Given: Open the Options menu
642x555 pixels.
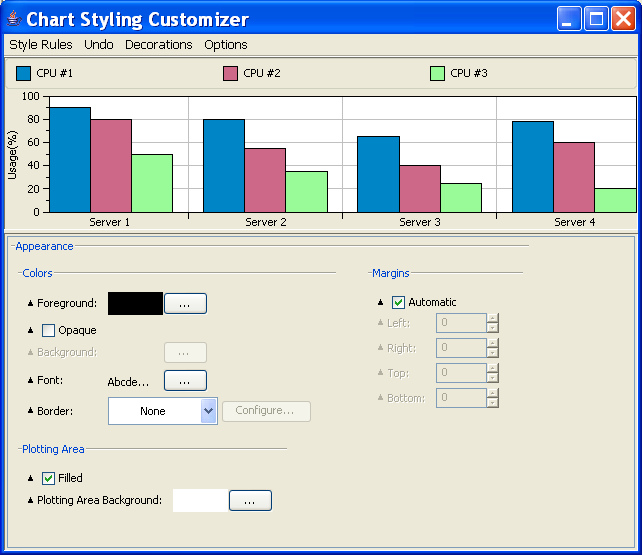Looking at the screenshot, I should (x=226, y=45).
